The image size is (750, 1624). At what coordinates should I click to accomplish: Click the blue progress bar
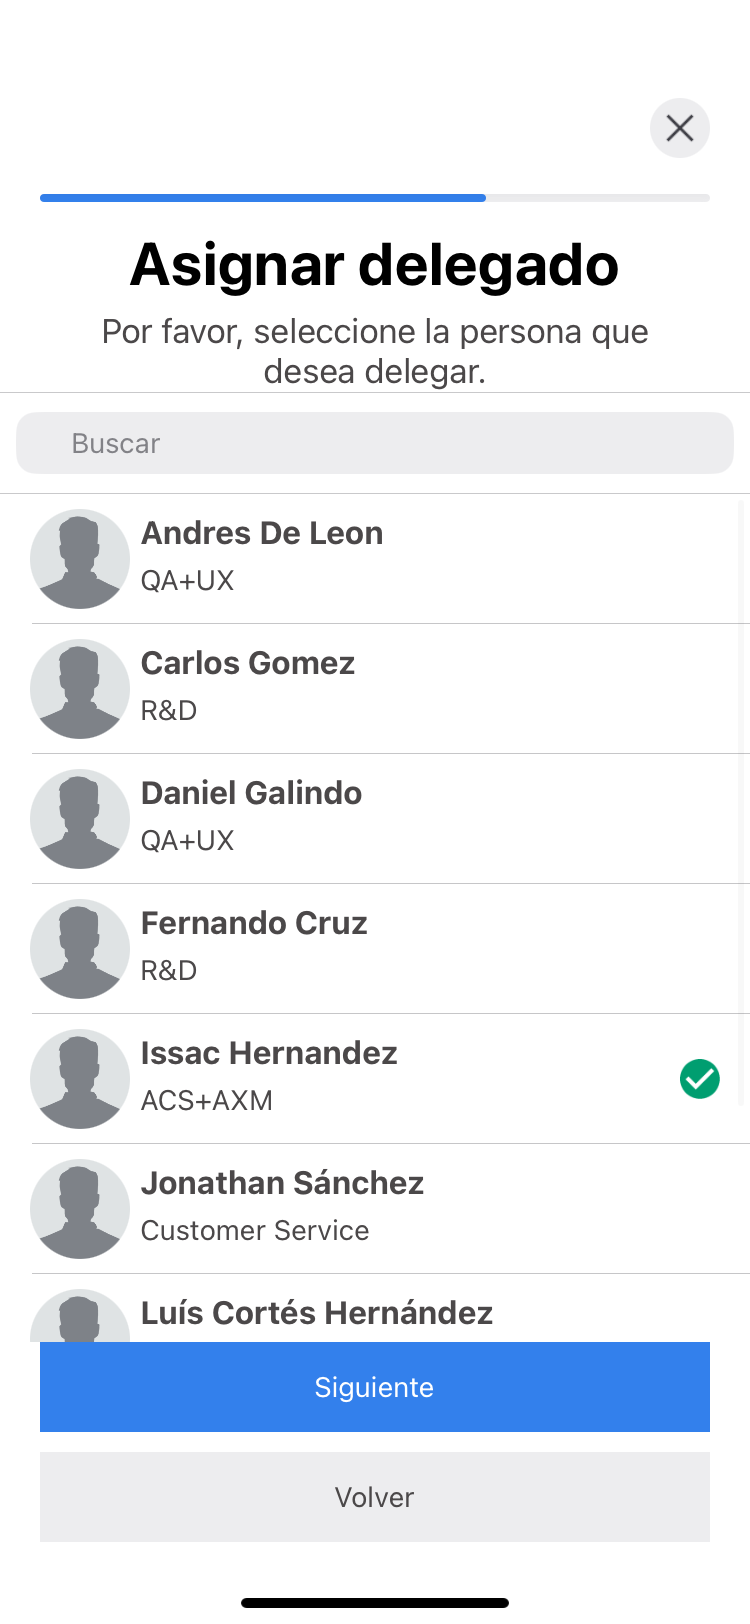(x=263, y=198)
